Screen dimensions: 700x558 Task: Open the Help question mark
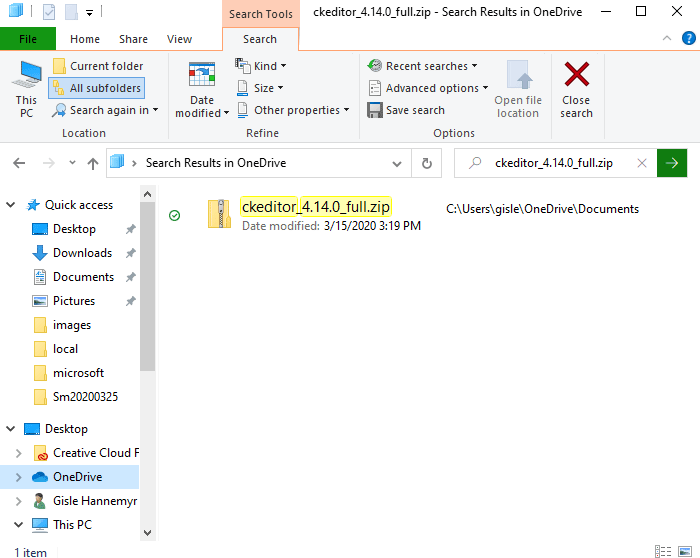688,38
